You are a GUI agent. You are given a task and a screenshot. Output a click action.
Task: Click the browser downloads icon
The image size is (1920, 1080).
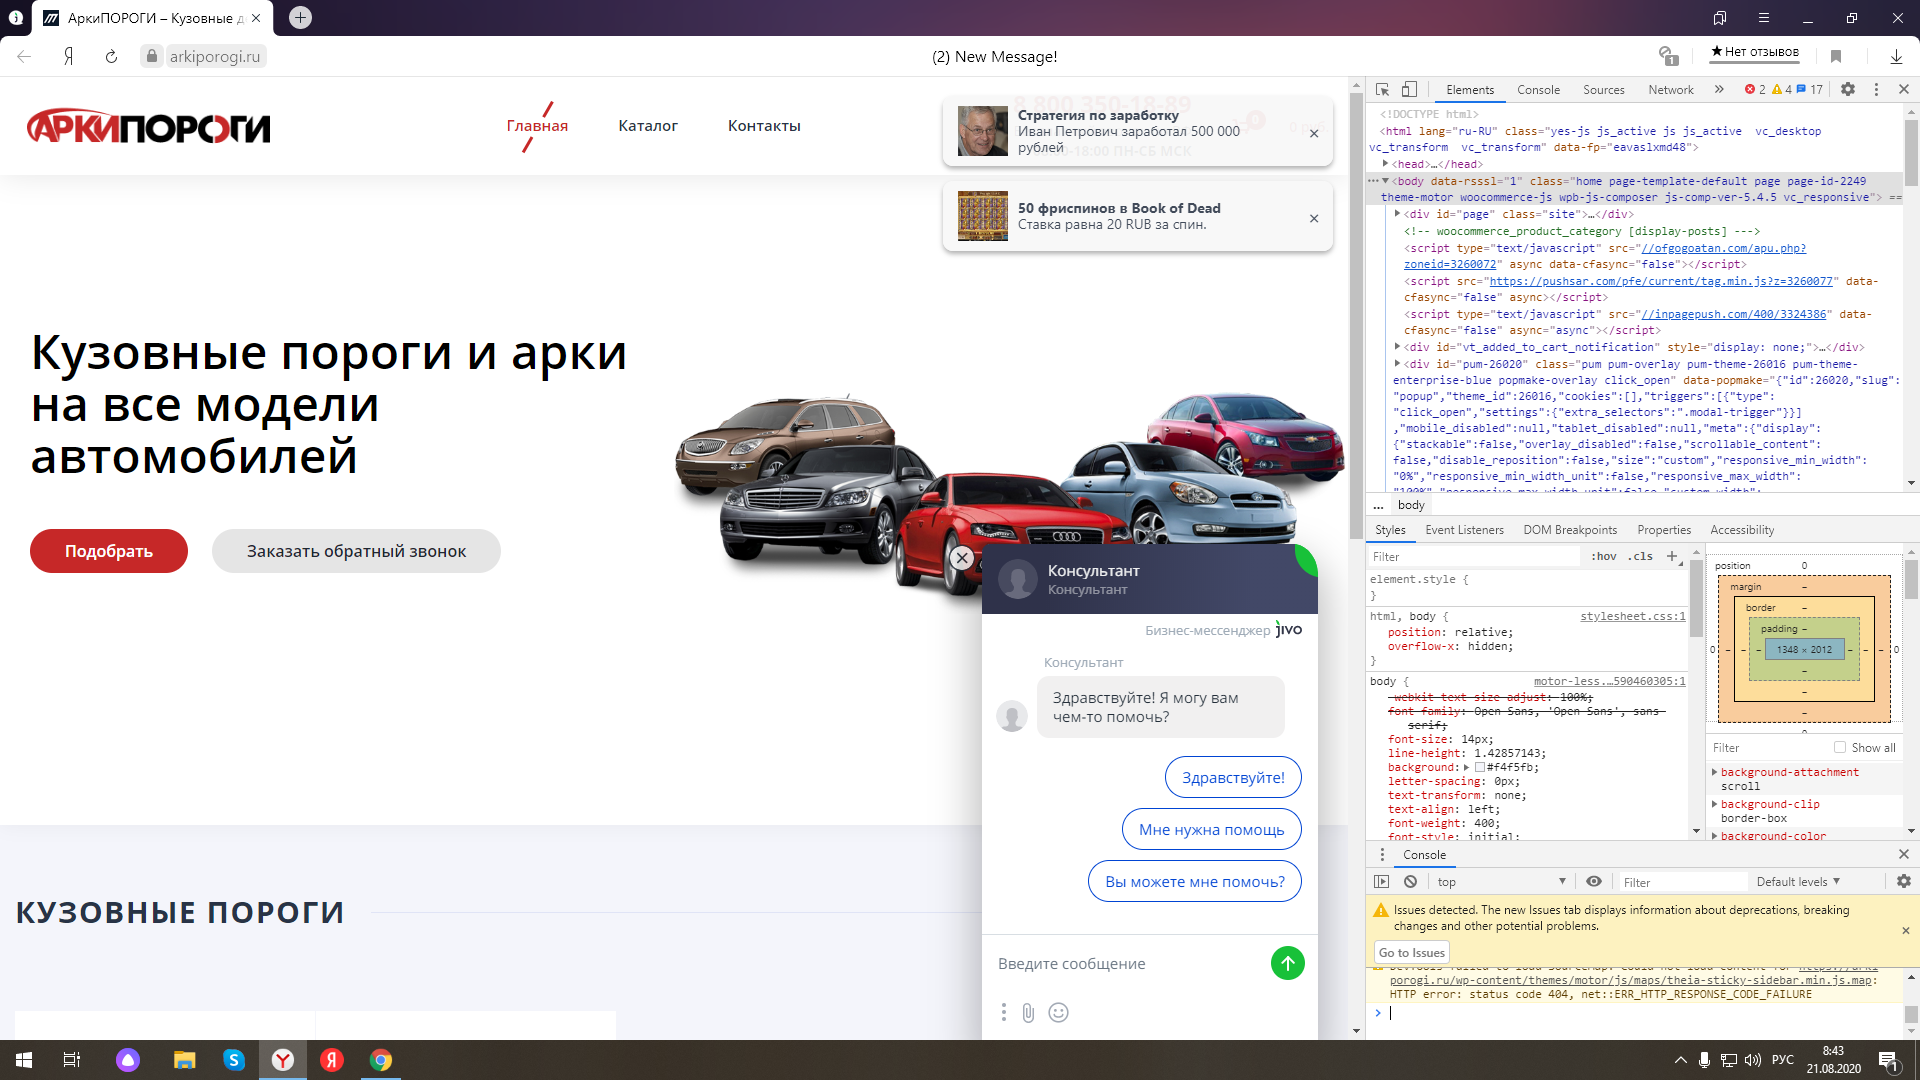coord(1896,56)
